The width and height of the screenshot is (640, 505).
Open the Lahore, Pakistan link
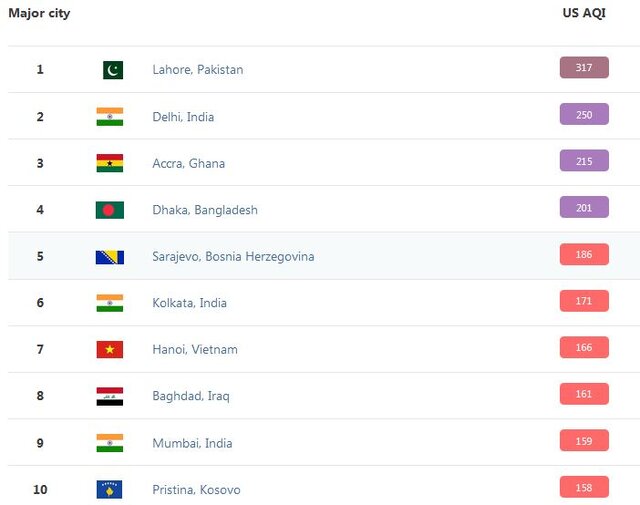point(197,70)
